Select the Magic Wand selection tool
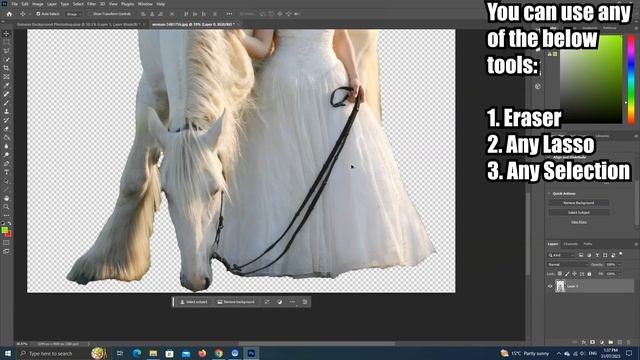The image size is (640, 360). click(x=6, y=60)
